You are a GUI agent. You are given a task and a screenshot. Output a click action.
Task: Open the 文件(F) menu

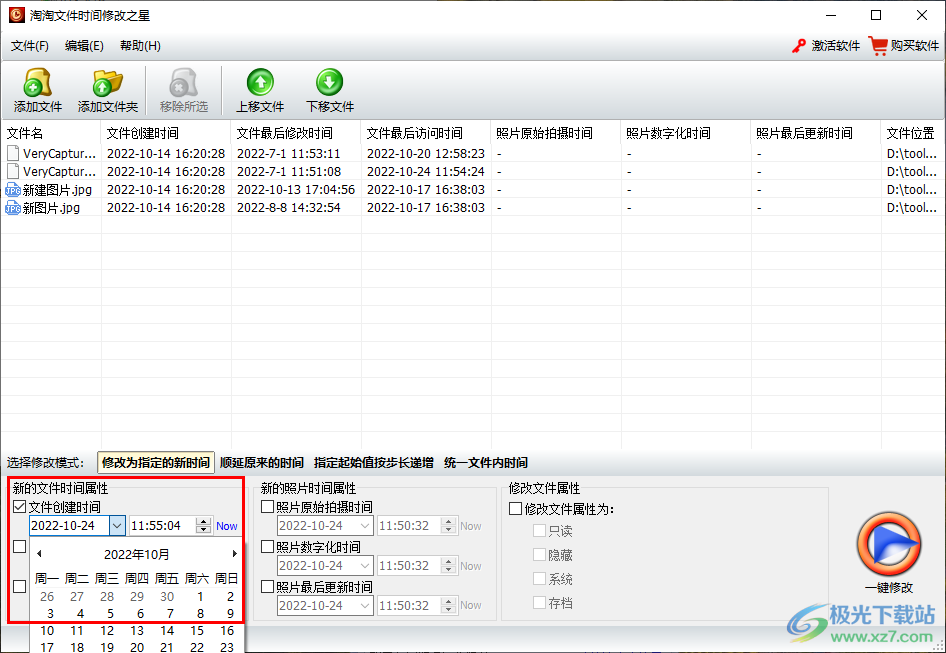click(x=30, y=46)
